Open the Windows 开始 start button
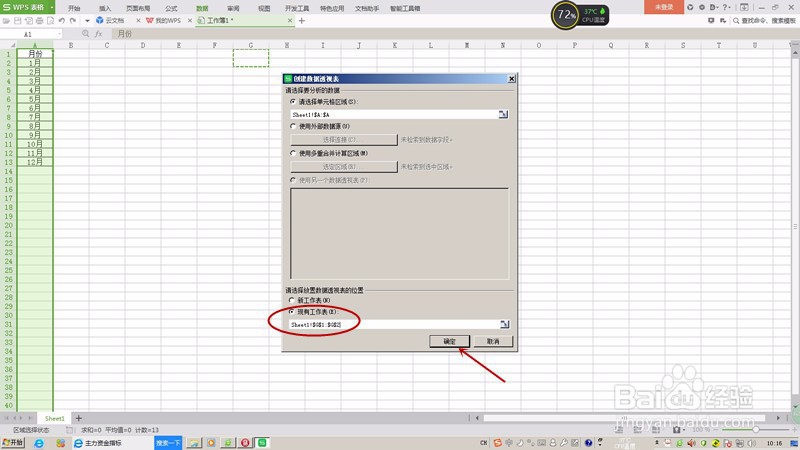 [x=13, y=443]
